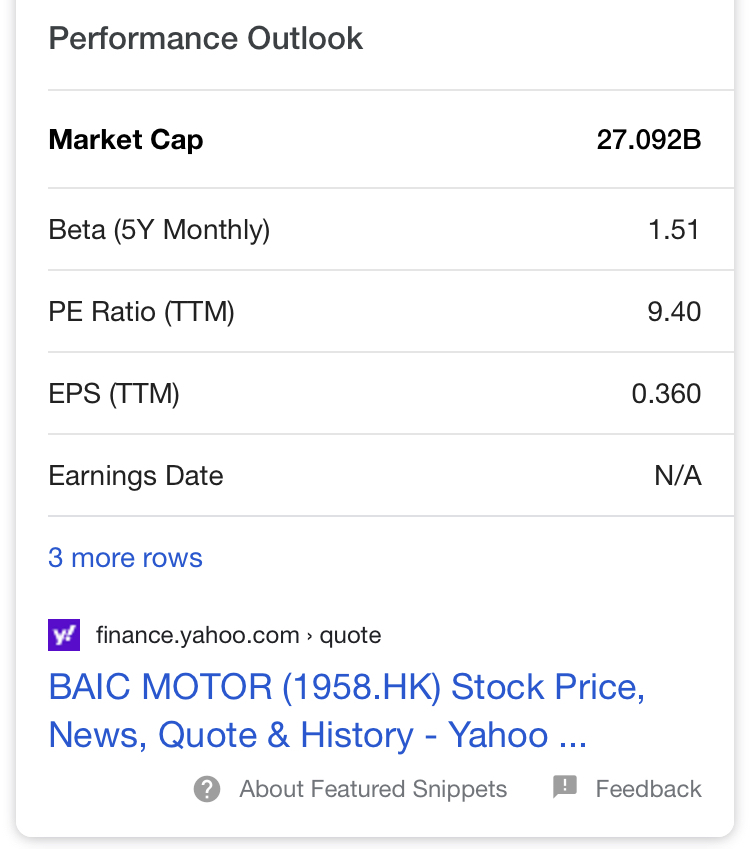Open the BAIC MOTOR Stock Price result link
Screen dimensions: 750x849
[x=346, y=711]
